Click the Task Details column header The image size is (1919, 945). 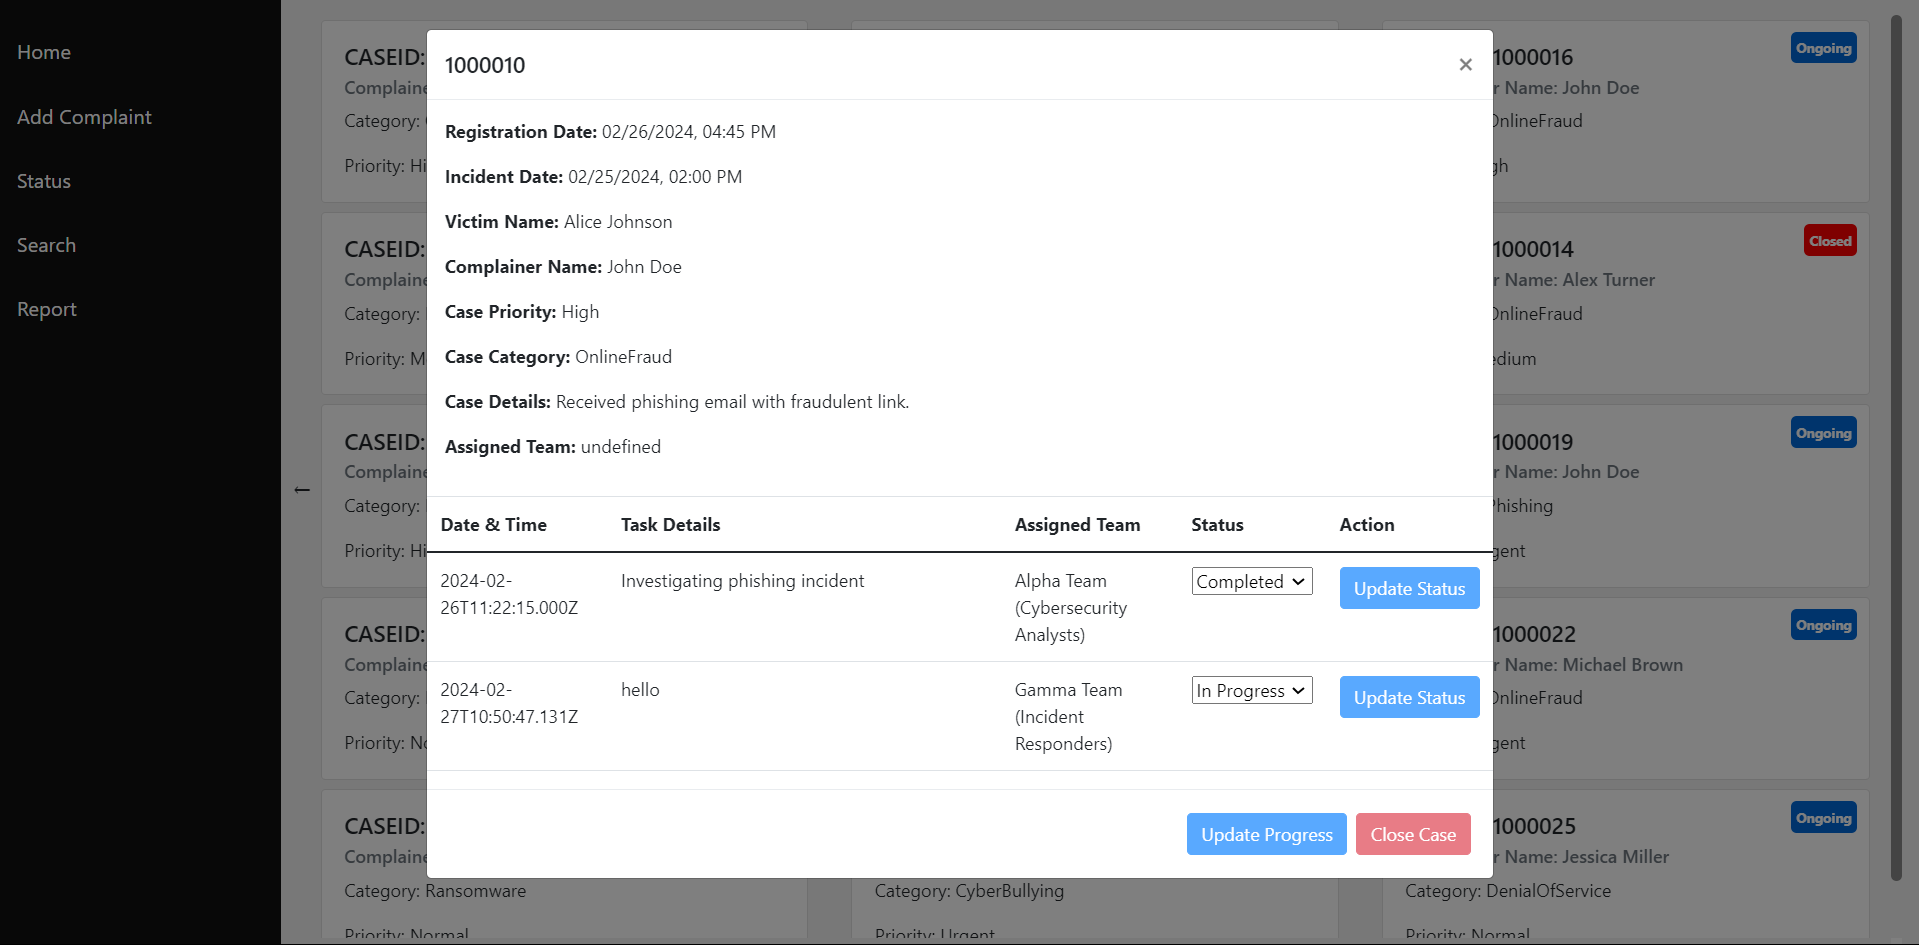(x=670, y=524)
